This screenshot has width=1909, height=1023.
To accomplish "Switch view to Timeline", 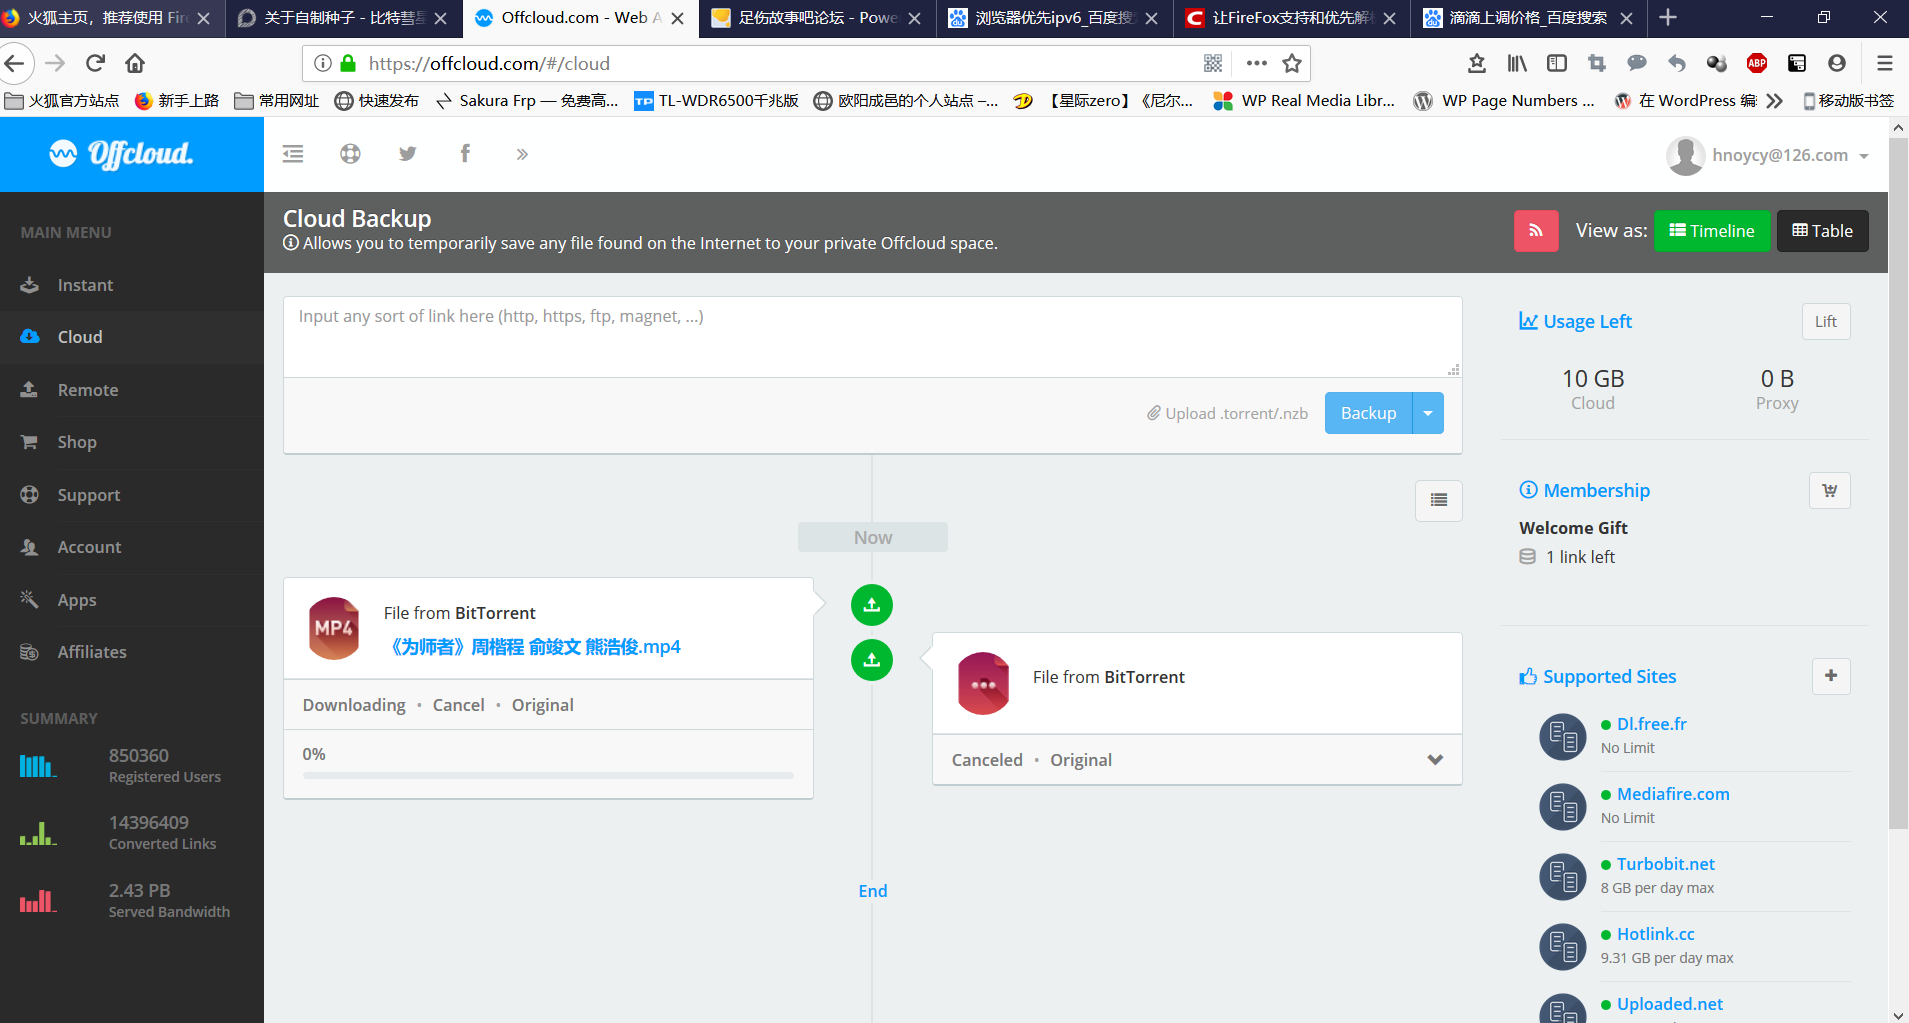I will 1711,231.
